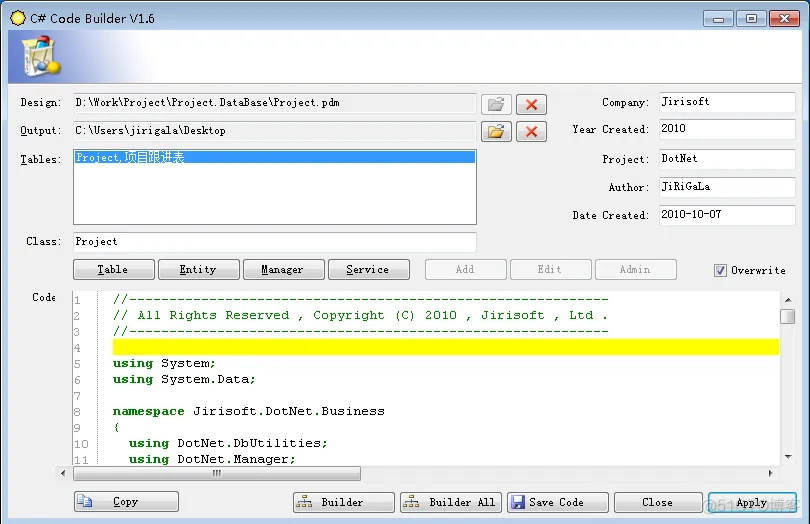Clear the Design path with red X
The width and height of the screenshot is (810, 524).
pos(531,104)
